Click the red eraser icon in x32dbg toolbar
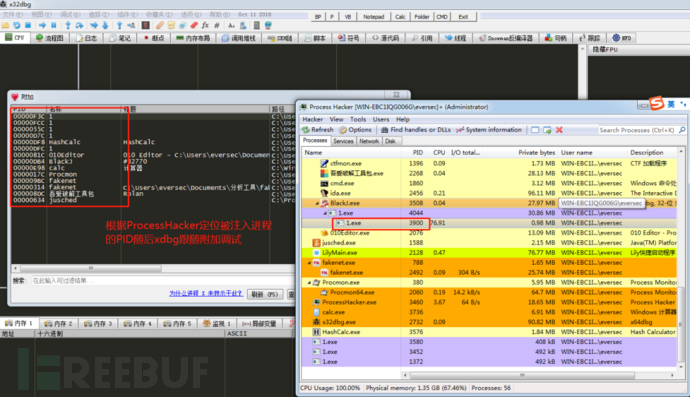 pyautogui.click(x=194, y=26)
